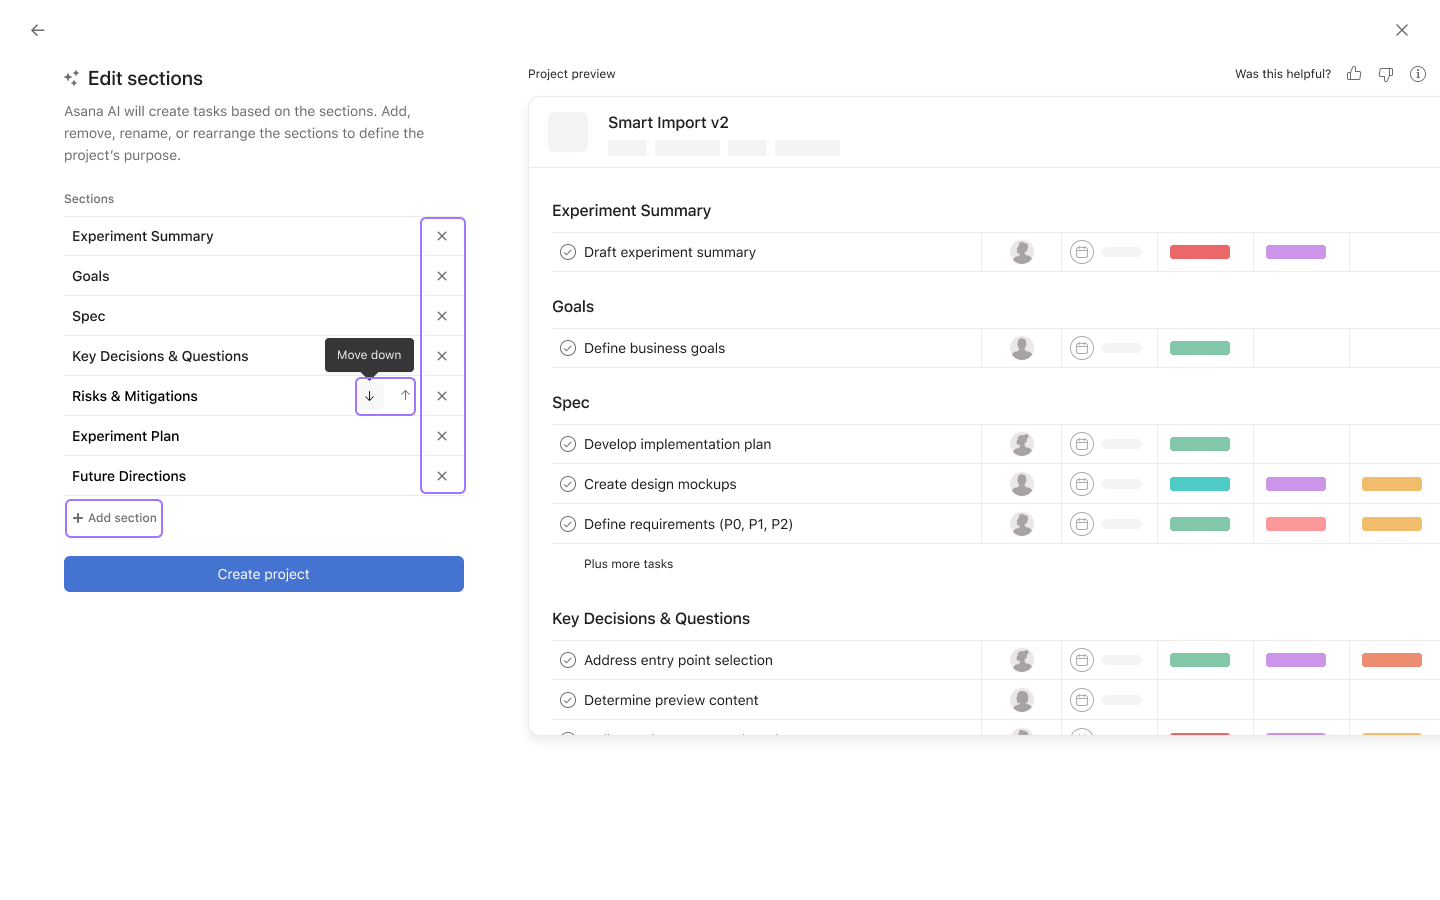Click the assignee avatar for Define business goals
Screen dimensions: 1440x900
point(1021,347)
